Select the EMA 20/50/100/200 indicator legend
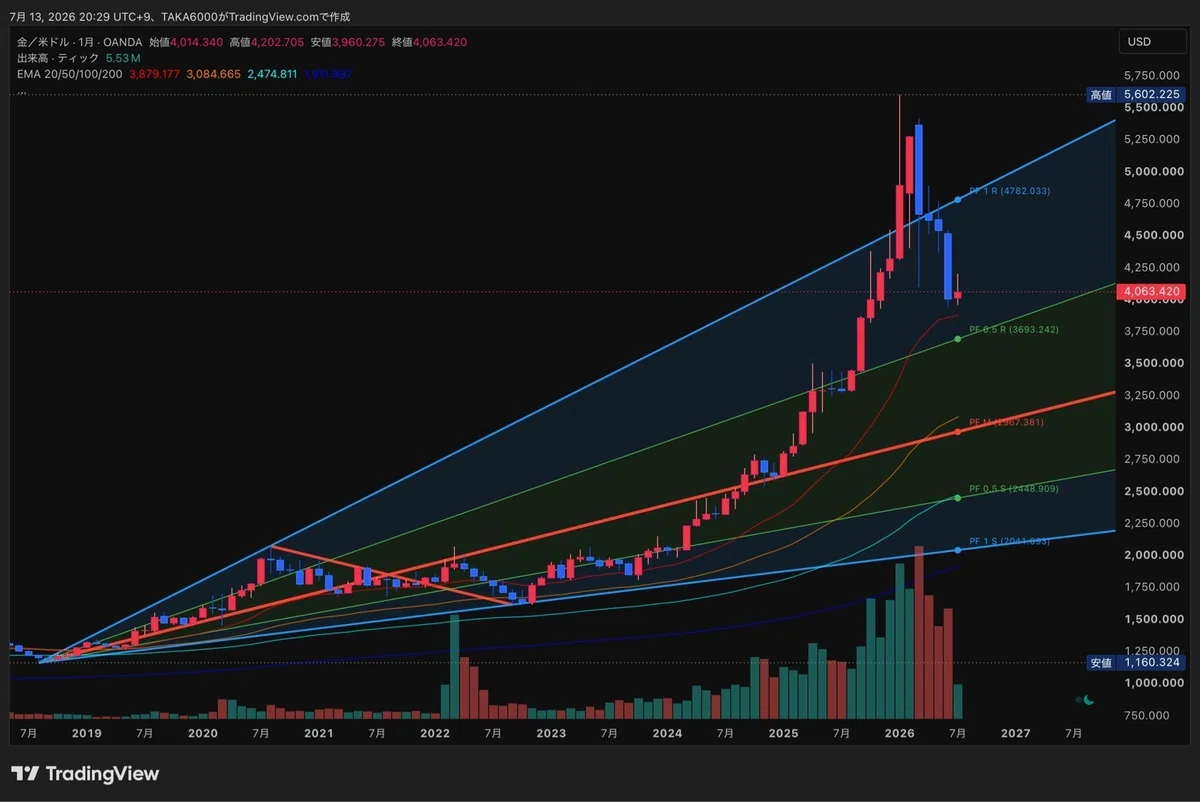This screenshot has height=802, width=1200. coord(69,74)
